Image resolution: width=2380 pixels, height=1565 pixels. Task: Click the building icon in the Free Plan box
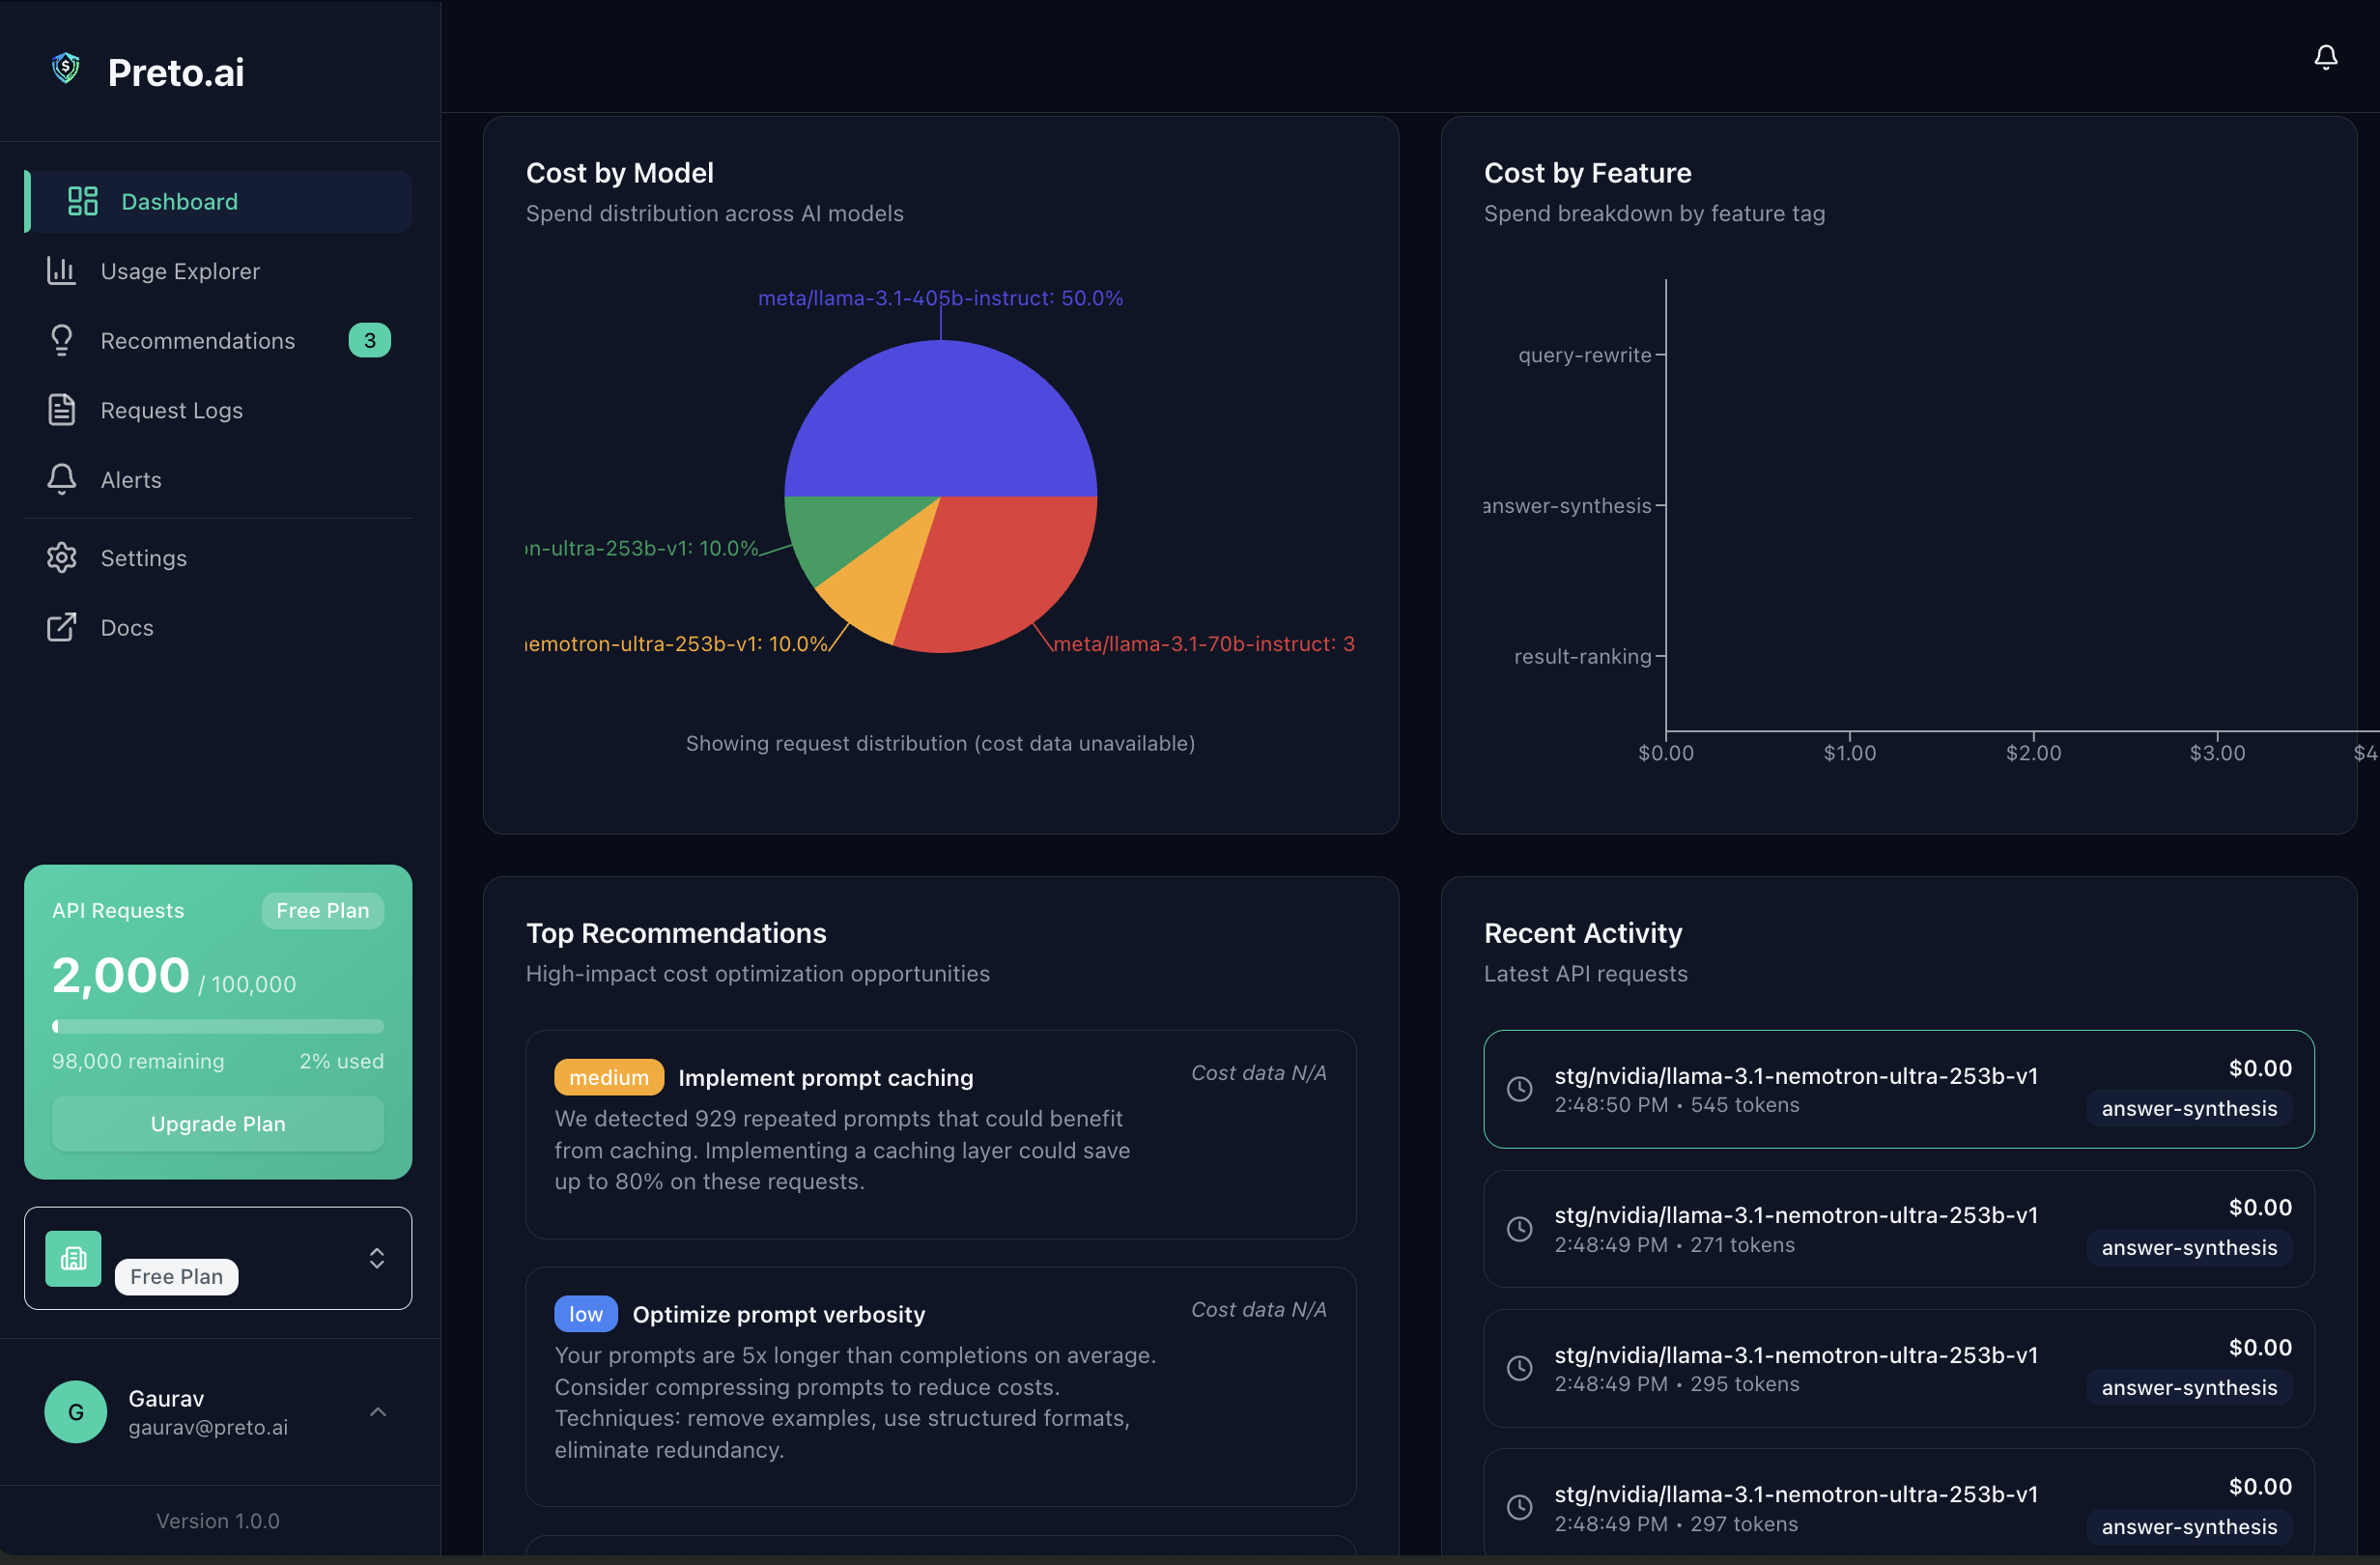(73, 1258)
